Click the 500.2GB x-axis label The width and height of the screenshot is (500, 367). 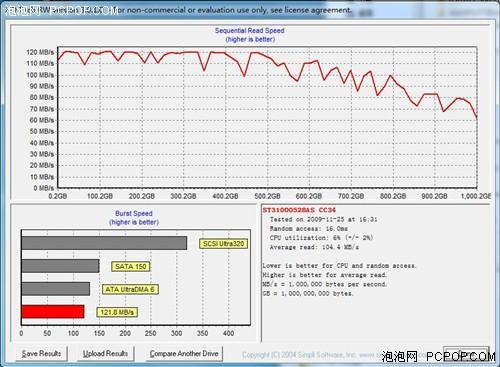pos(267,196)
